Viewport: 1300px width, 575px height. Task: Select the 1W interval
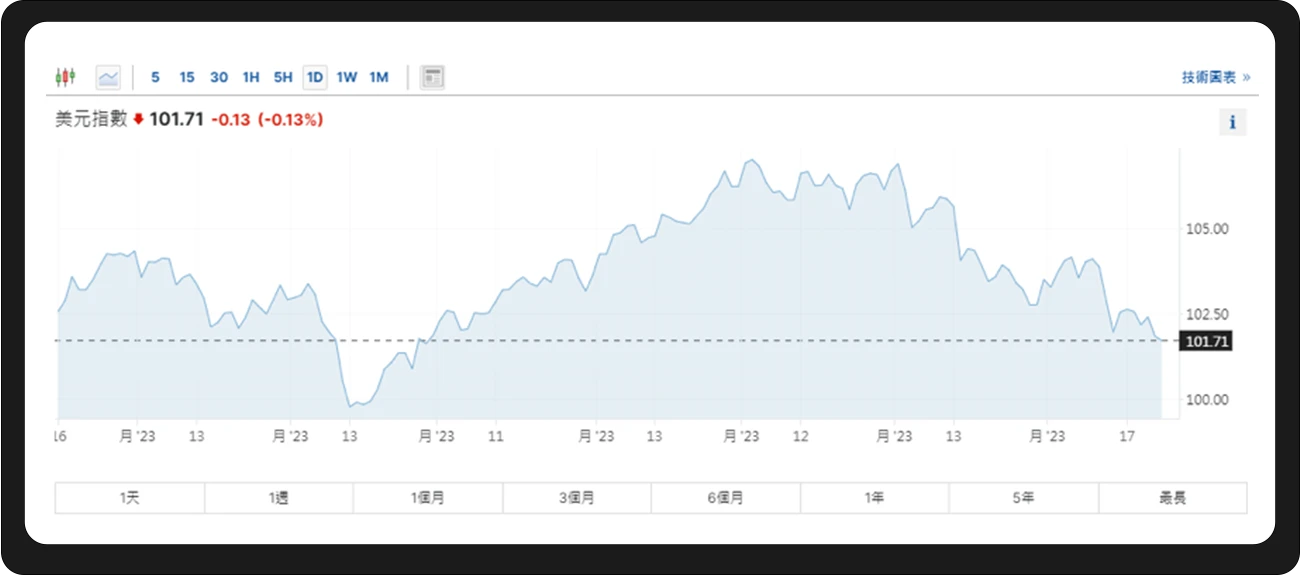[x=347, y=77]
